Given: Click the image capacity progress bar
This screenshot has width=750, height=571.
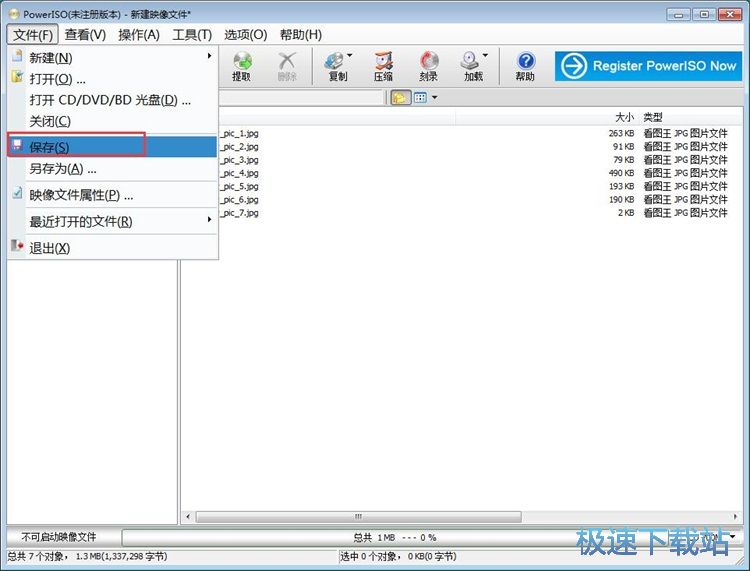Looking at the screenshot, I should pos(395,538).
